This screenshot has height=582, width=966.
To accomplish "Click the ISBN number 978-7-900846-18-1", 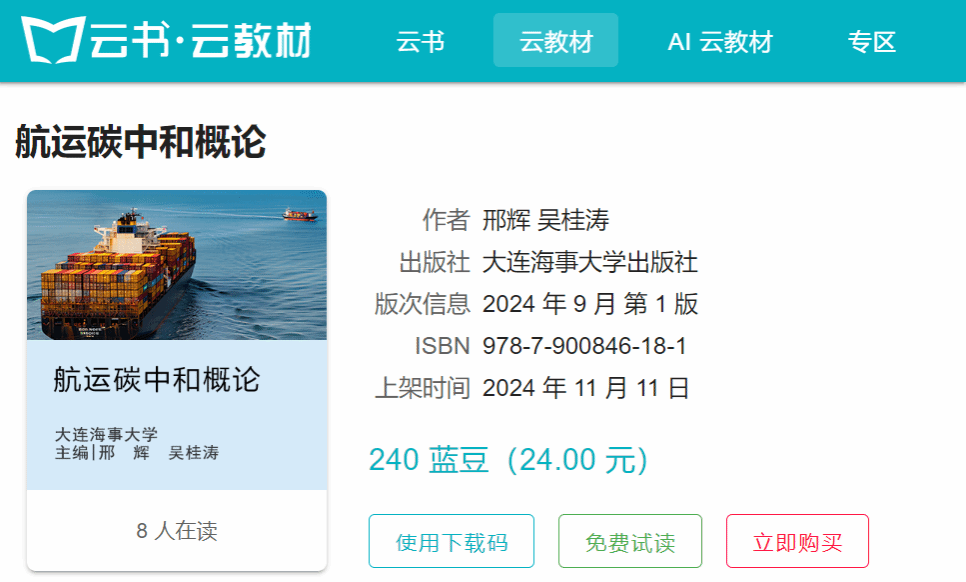I will coord(584,346).
